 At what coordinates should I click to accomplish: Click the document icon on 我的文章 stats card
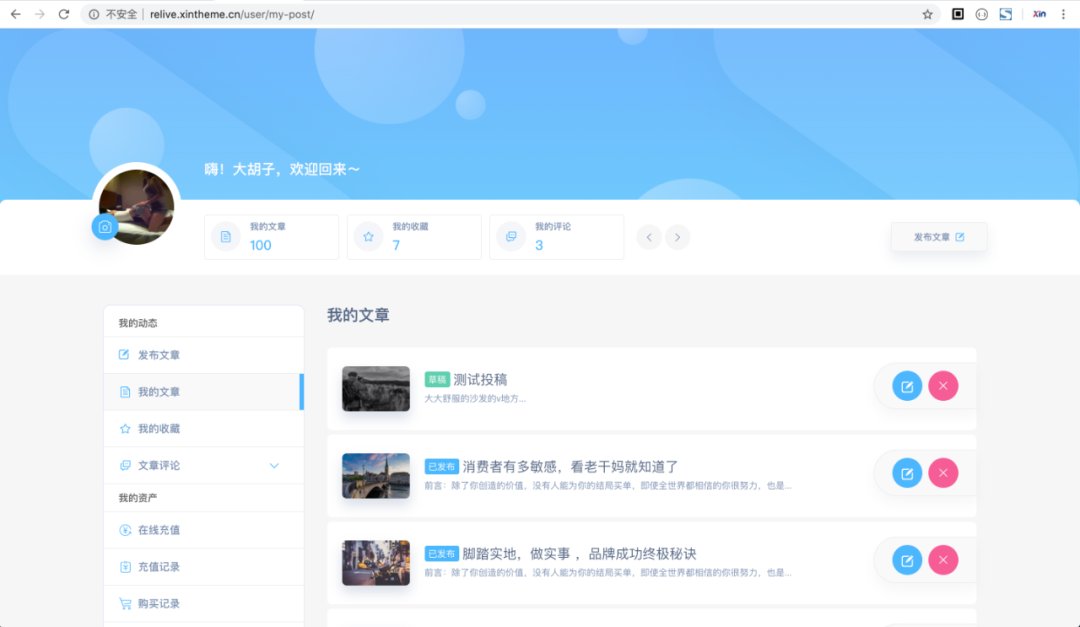[224, 237]
